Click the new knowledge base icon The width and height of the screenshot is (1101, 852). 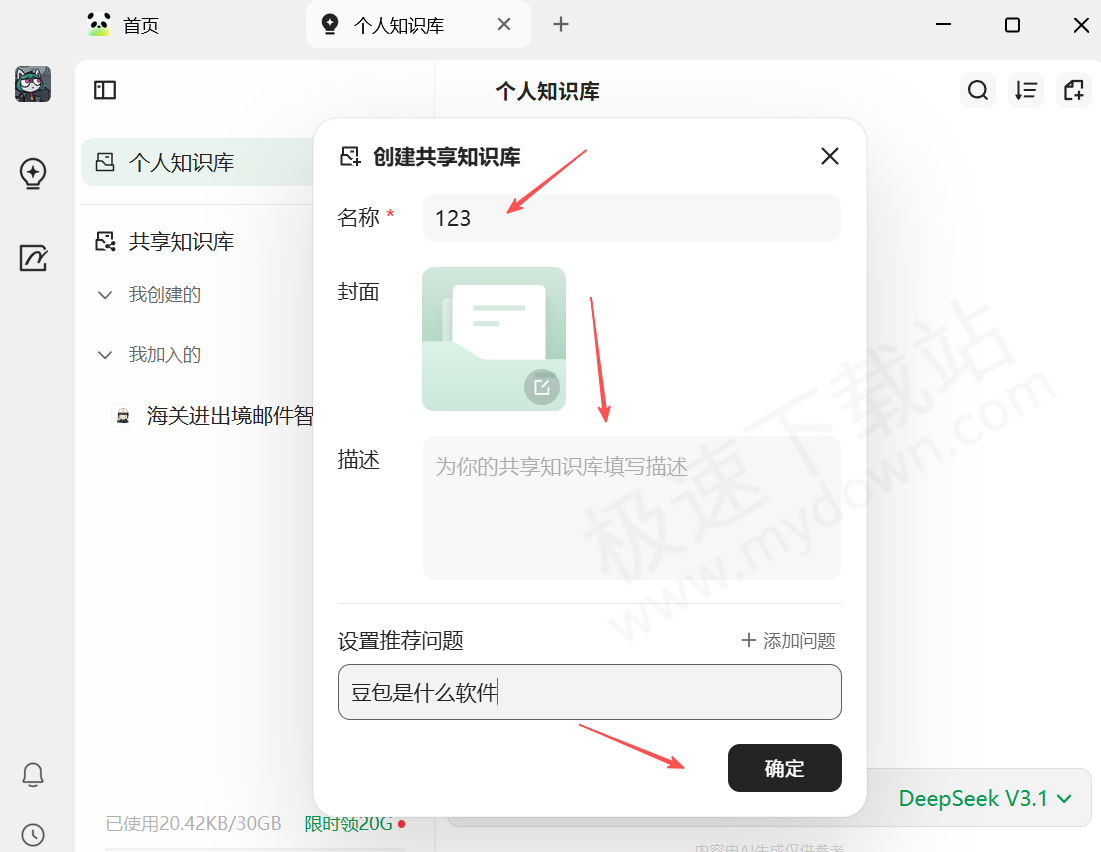1073,90
